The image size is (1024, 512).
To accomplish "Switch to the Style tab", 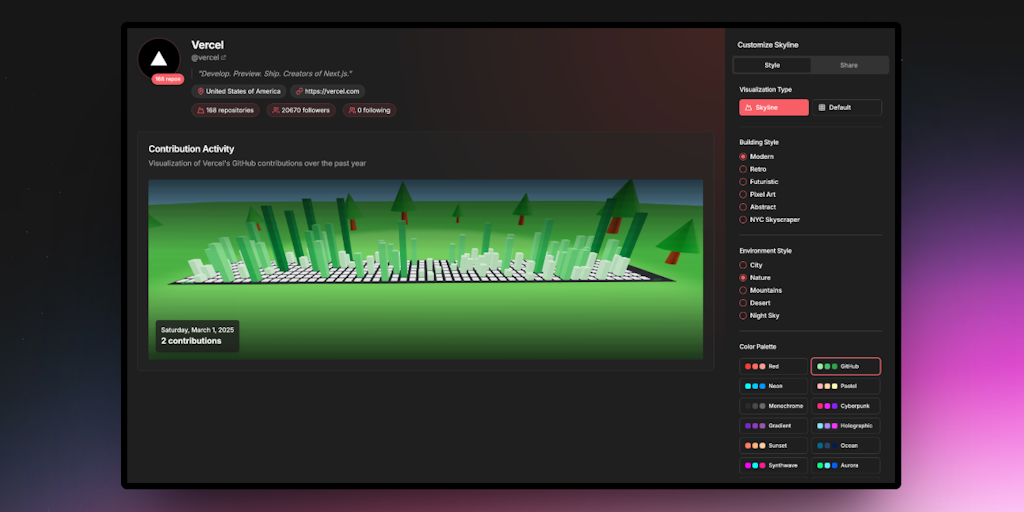I will point(772,65).
